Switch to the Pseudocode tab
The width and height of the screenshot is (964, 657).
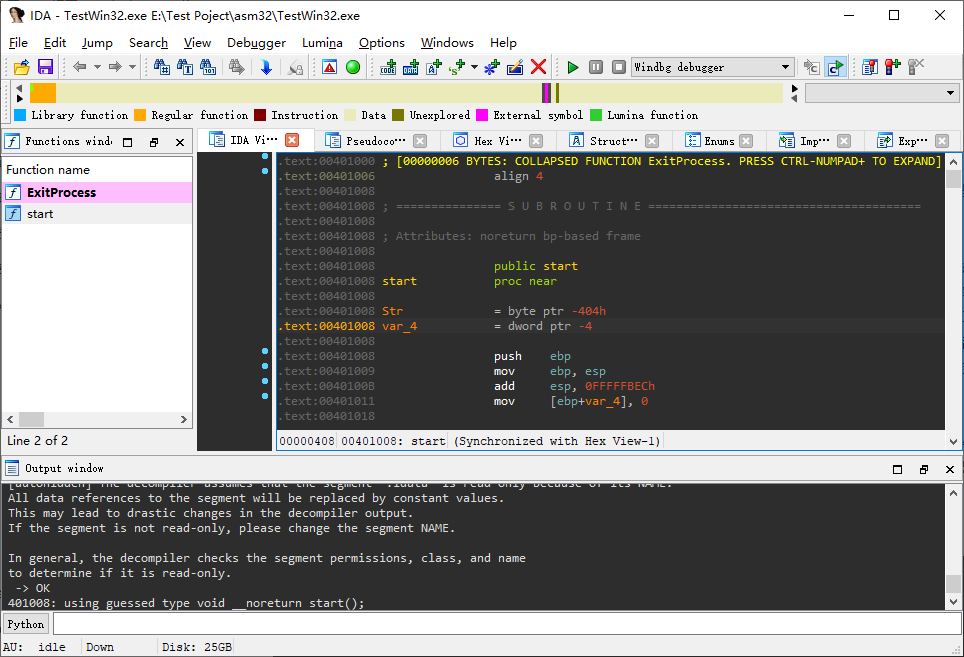tap(368, 141)
